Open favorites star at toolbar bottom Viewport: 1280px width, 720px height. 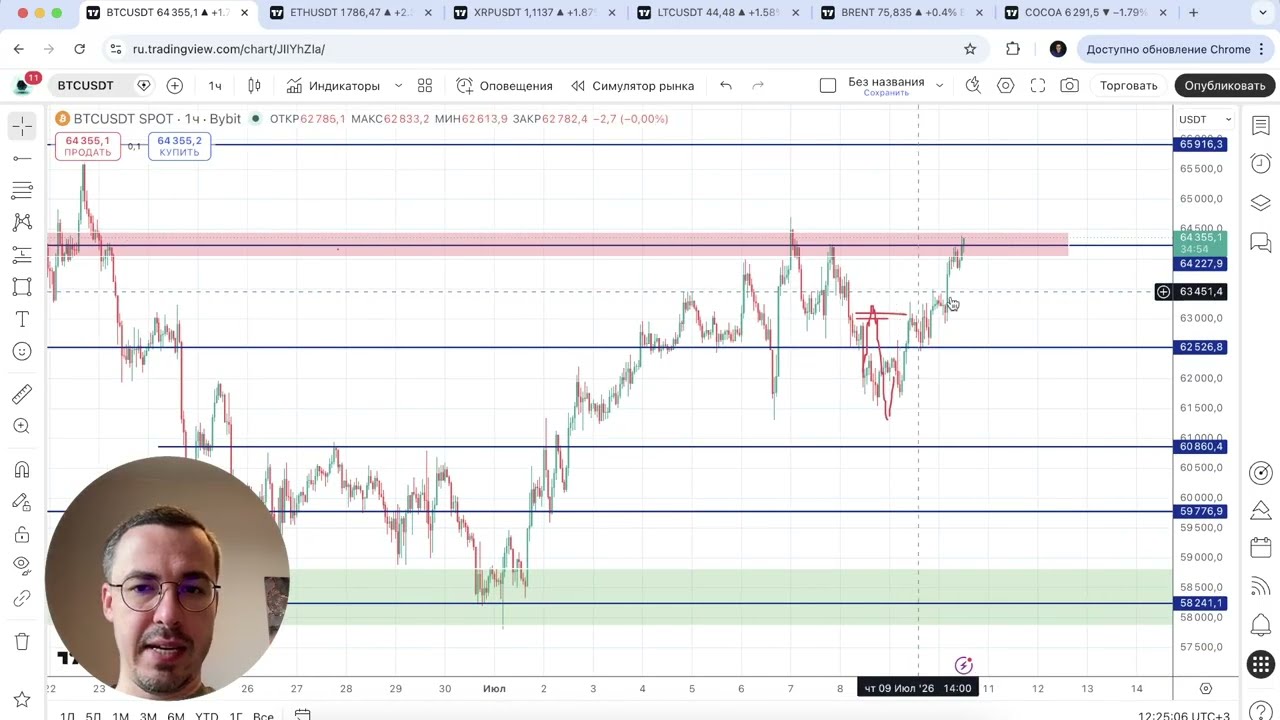point(22,698)
